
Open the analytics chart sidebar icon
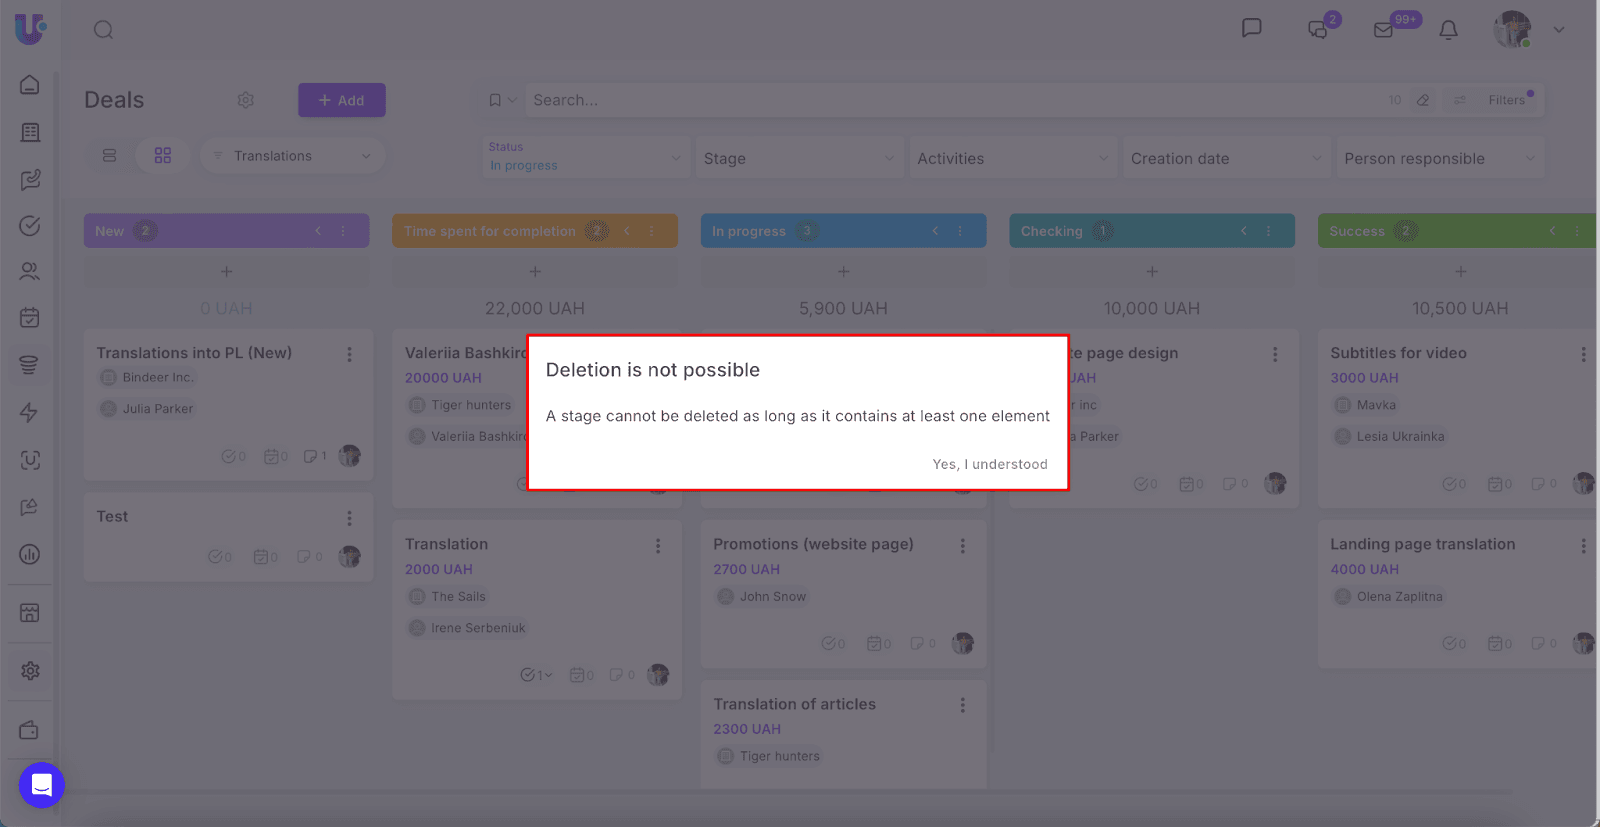[x=30, y=554]
